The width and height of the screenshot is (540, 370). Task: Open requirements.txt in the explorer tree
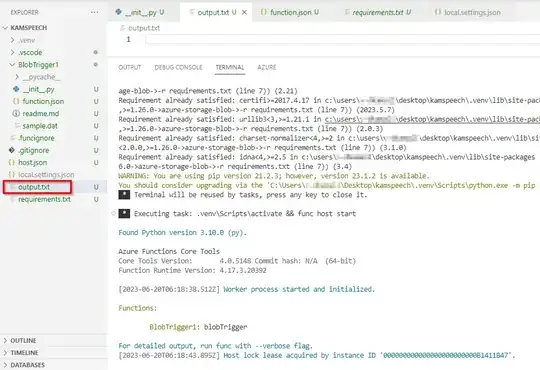point(44,199)
